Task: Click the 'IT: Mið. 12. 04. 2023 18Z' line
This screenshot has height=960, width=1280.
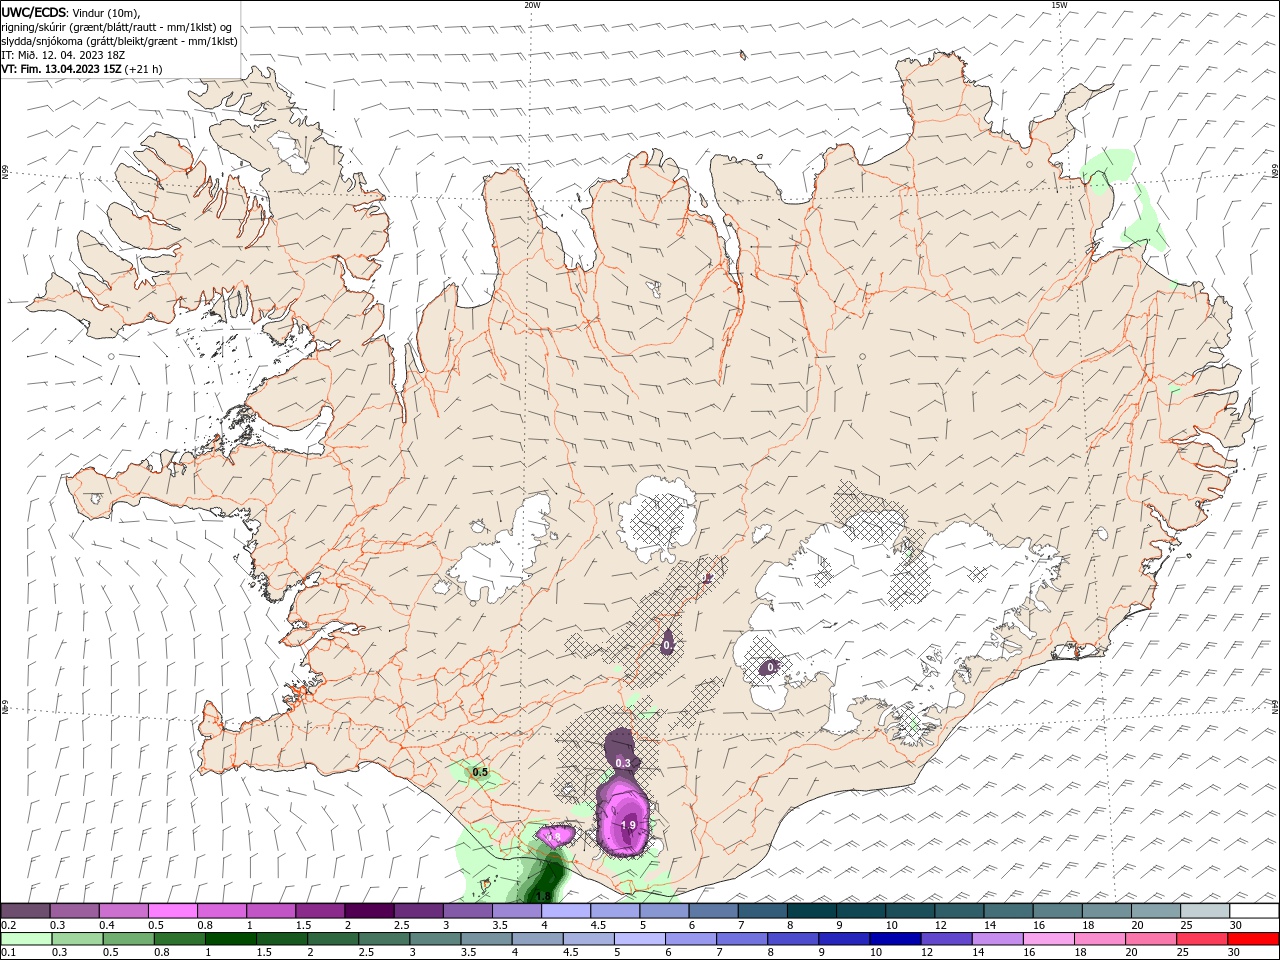Action: click(x=61, y=55)
